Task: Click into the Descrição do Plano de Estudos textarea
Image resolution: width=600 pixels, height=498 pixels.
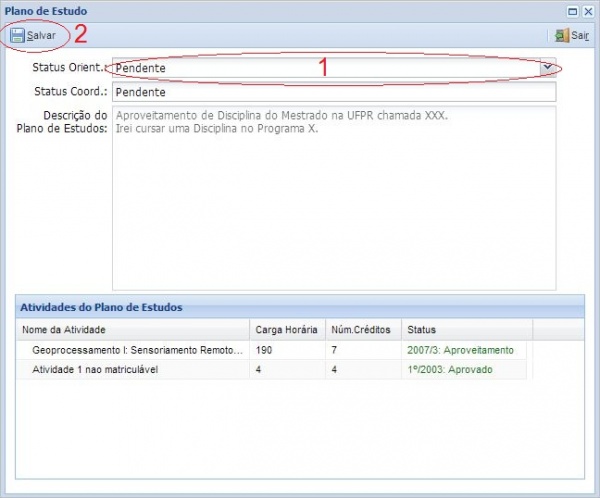Action: click(x=332, y=198)
